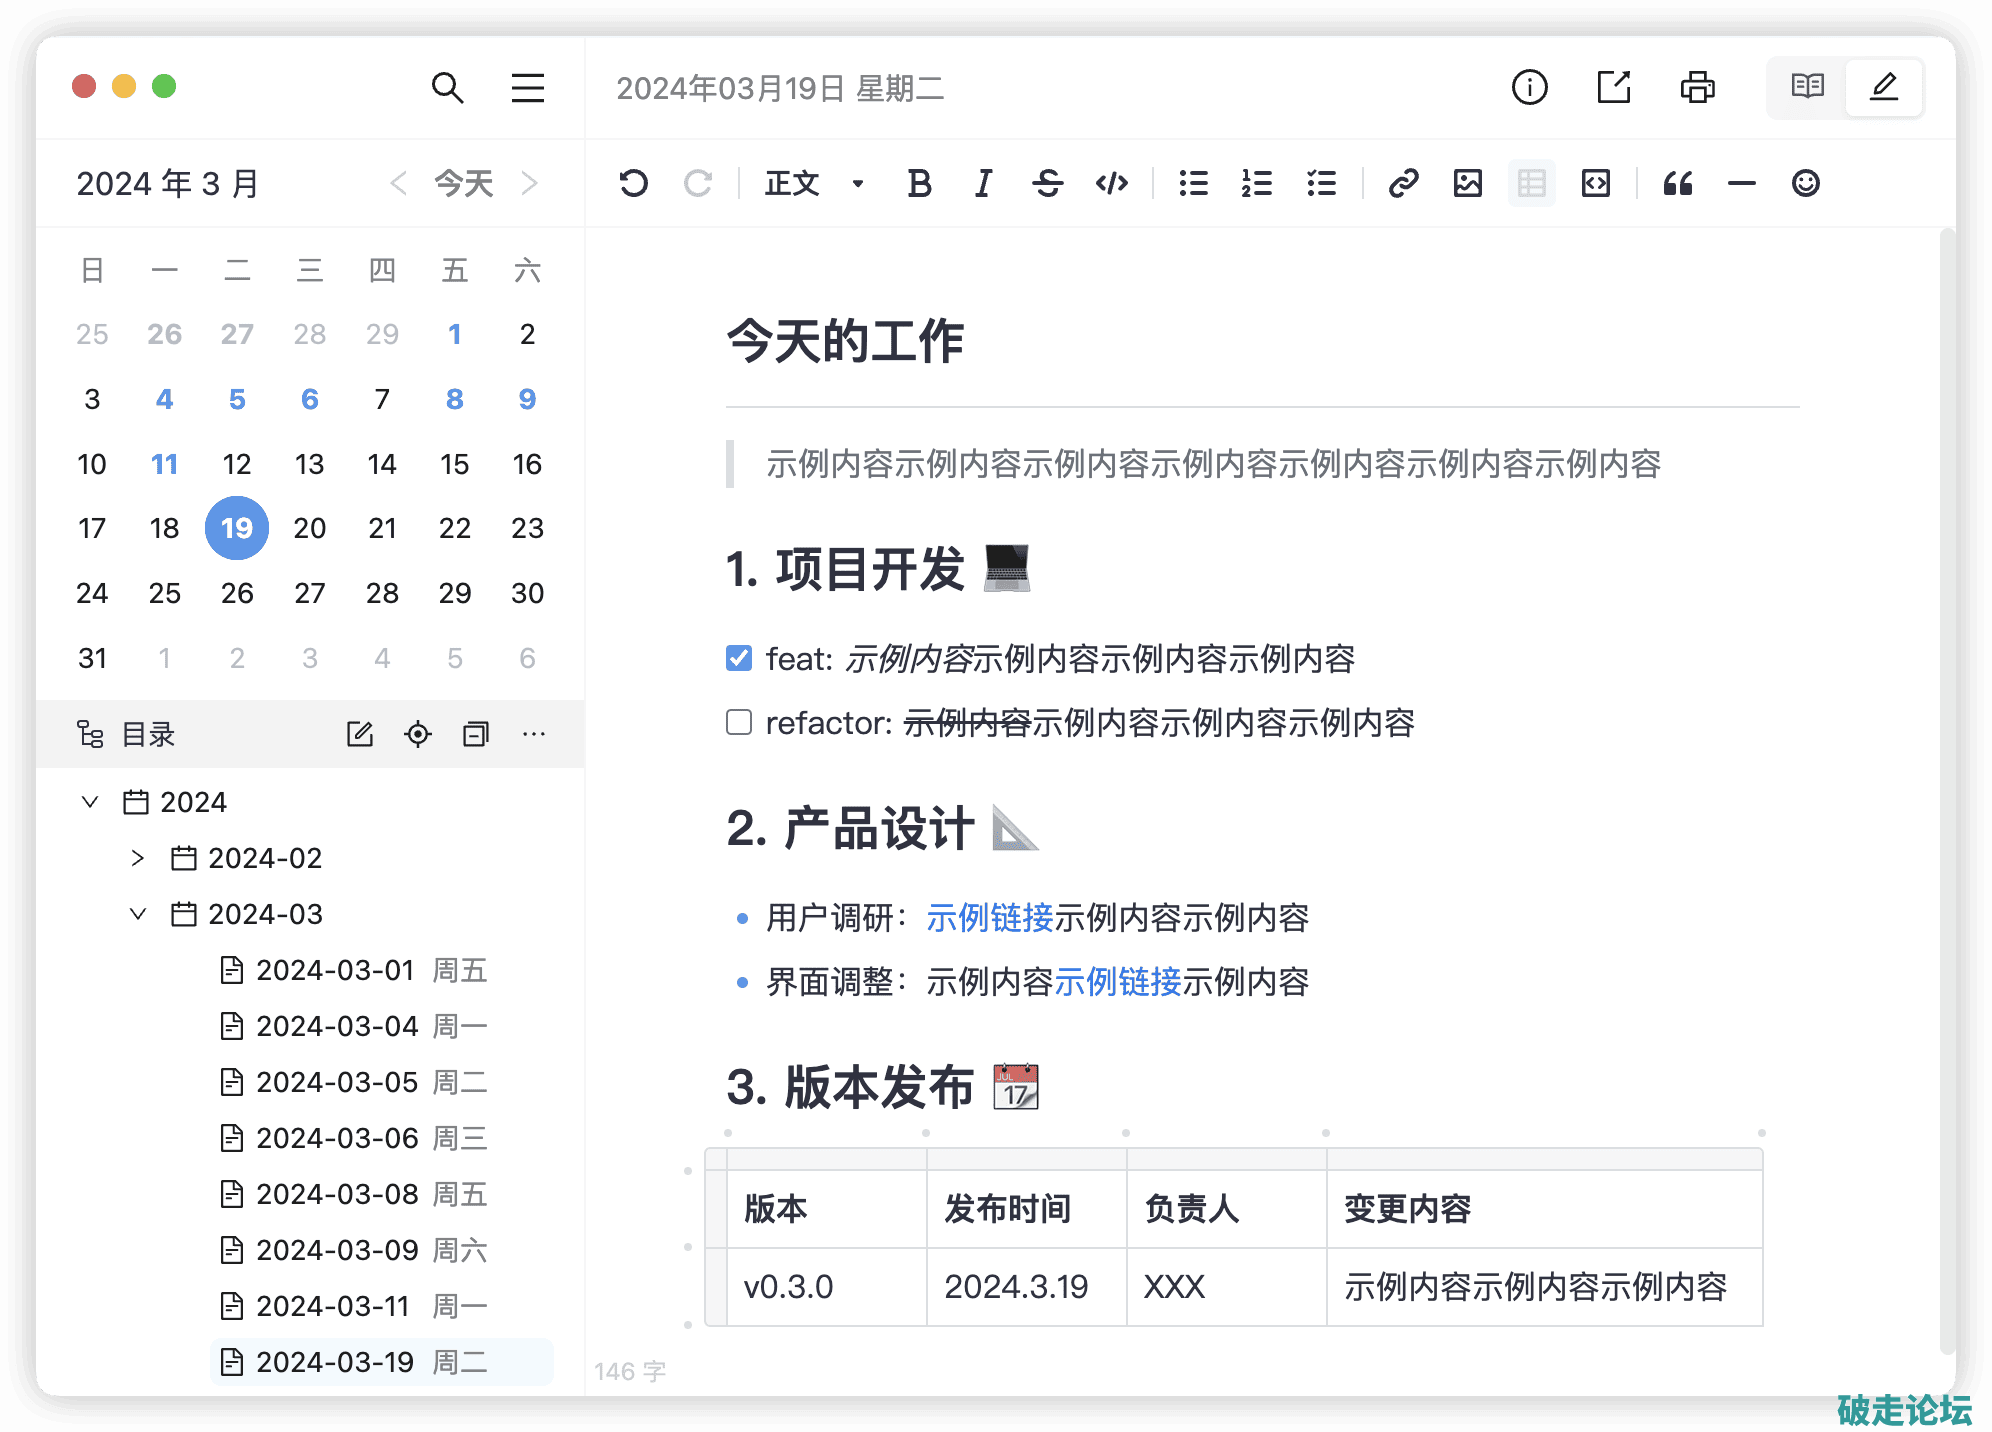
Task: Switch to reading mode view
Action: pos(1807,88)
